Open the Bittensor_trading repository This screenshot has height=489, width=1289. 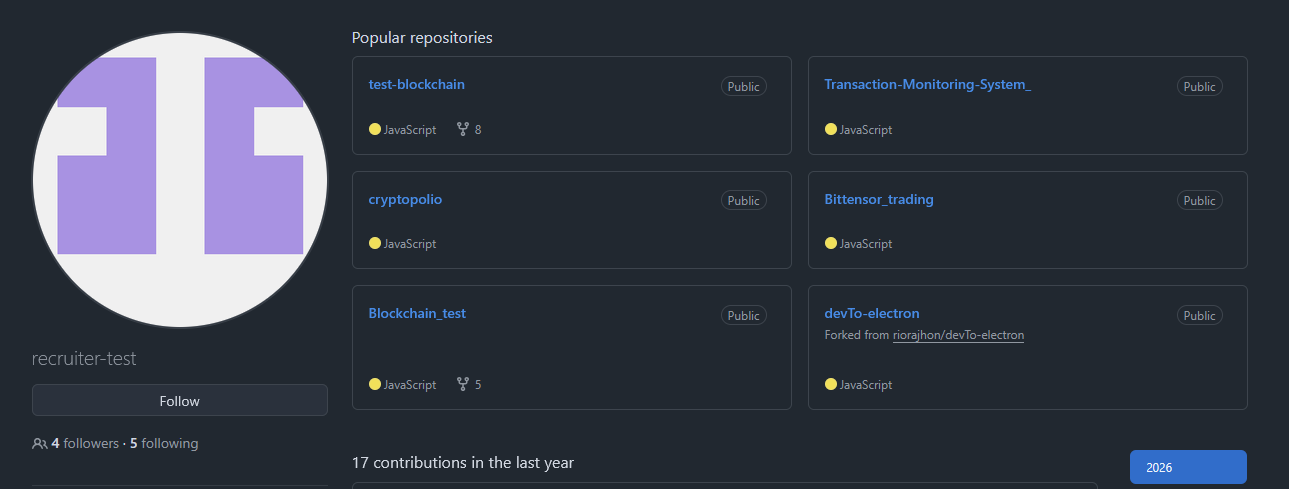pos(878,199)
